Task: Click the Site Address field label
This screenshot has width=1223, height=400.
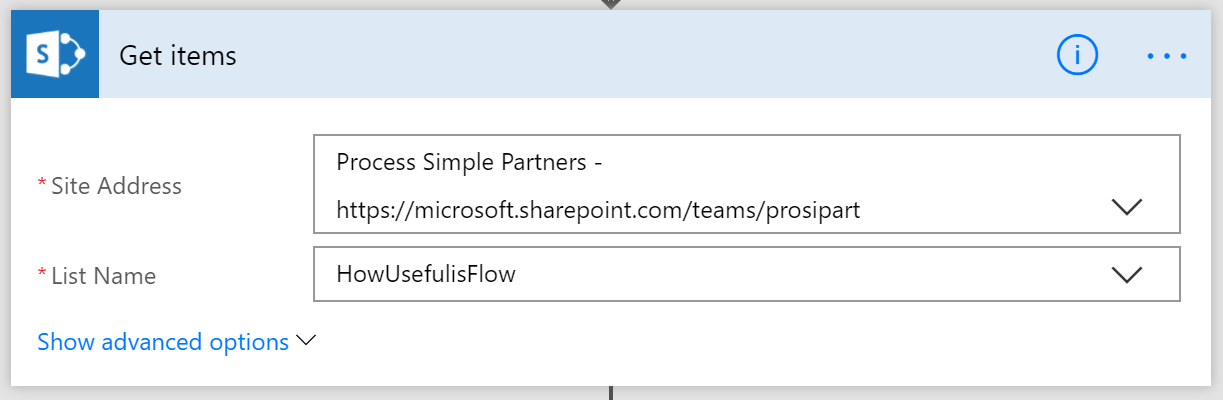Action: 116,185
